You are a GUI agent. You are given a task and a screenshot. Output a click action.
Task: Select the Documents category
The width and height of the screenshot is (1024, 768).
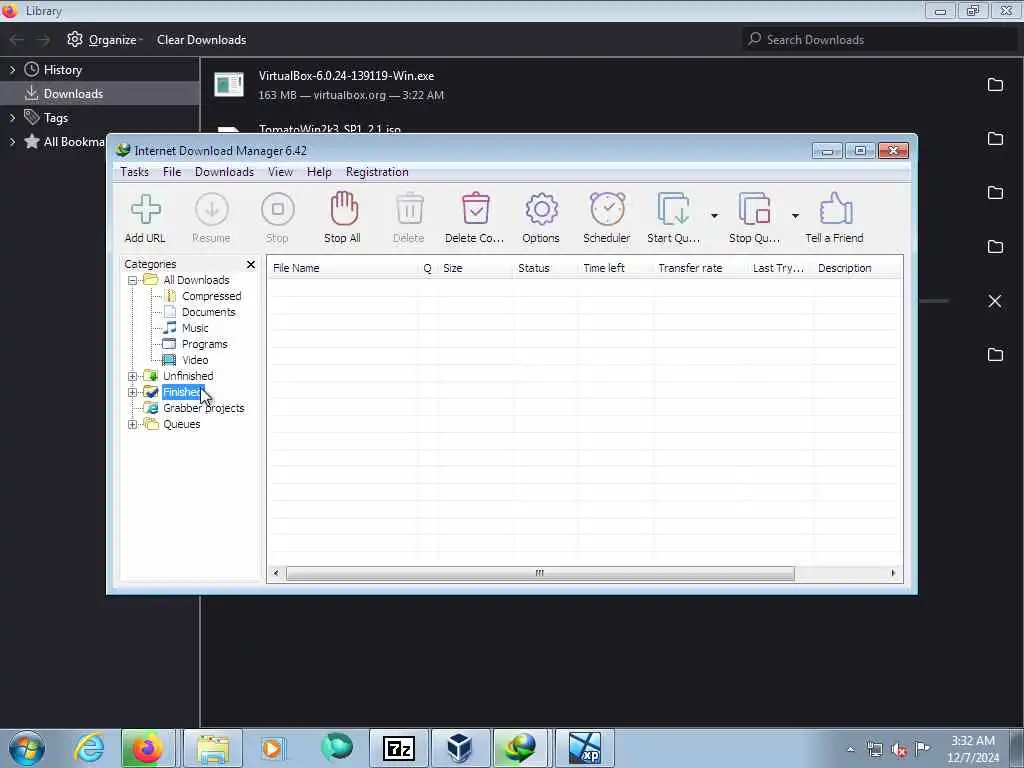pos(208,312)
